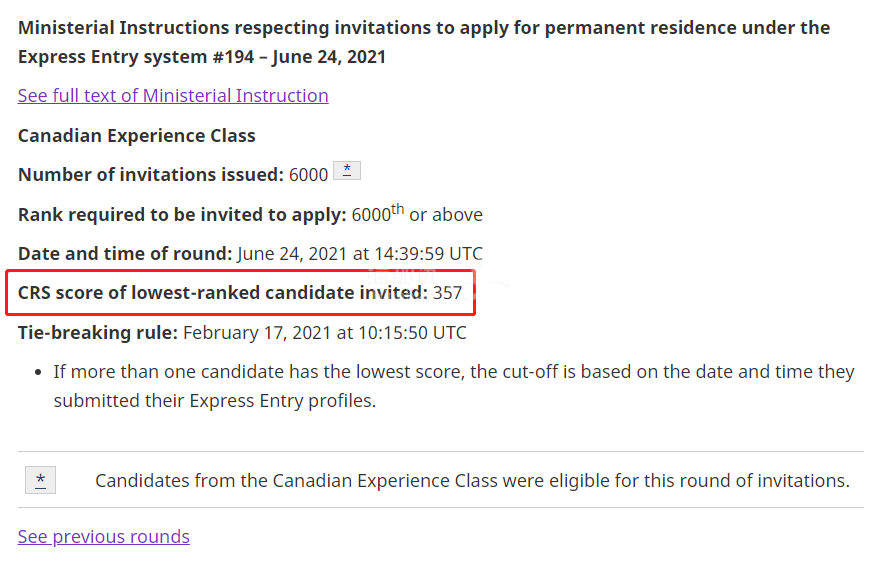Click the asterisk footnote marker beside 6000
881x564 pixels.
347,170
